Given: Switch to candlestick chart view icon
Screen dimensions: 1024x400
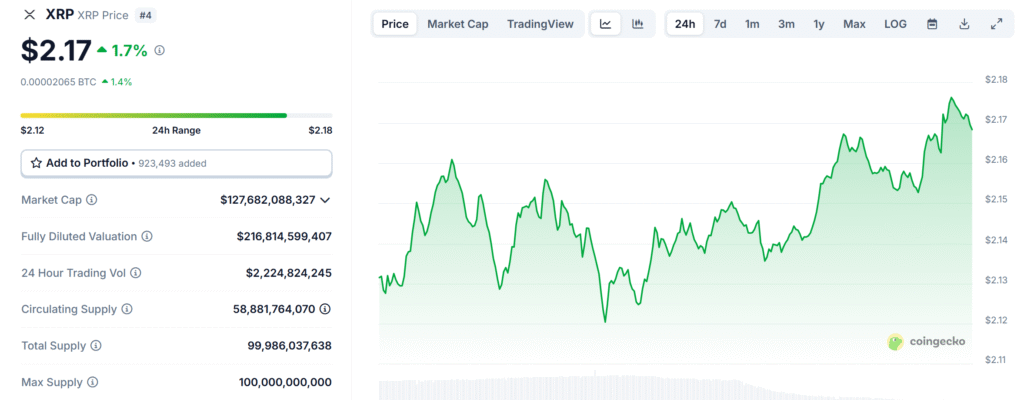Looking at the screenshot, I should coord(638,24).
